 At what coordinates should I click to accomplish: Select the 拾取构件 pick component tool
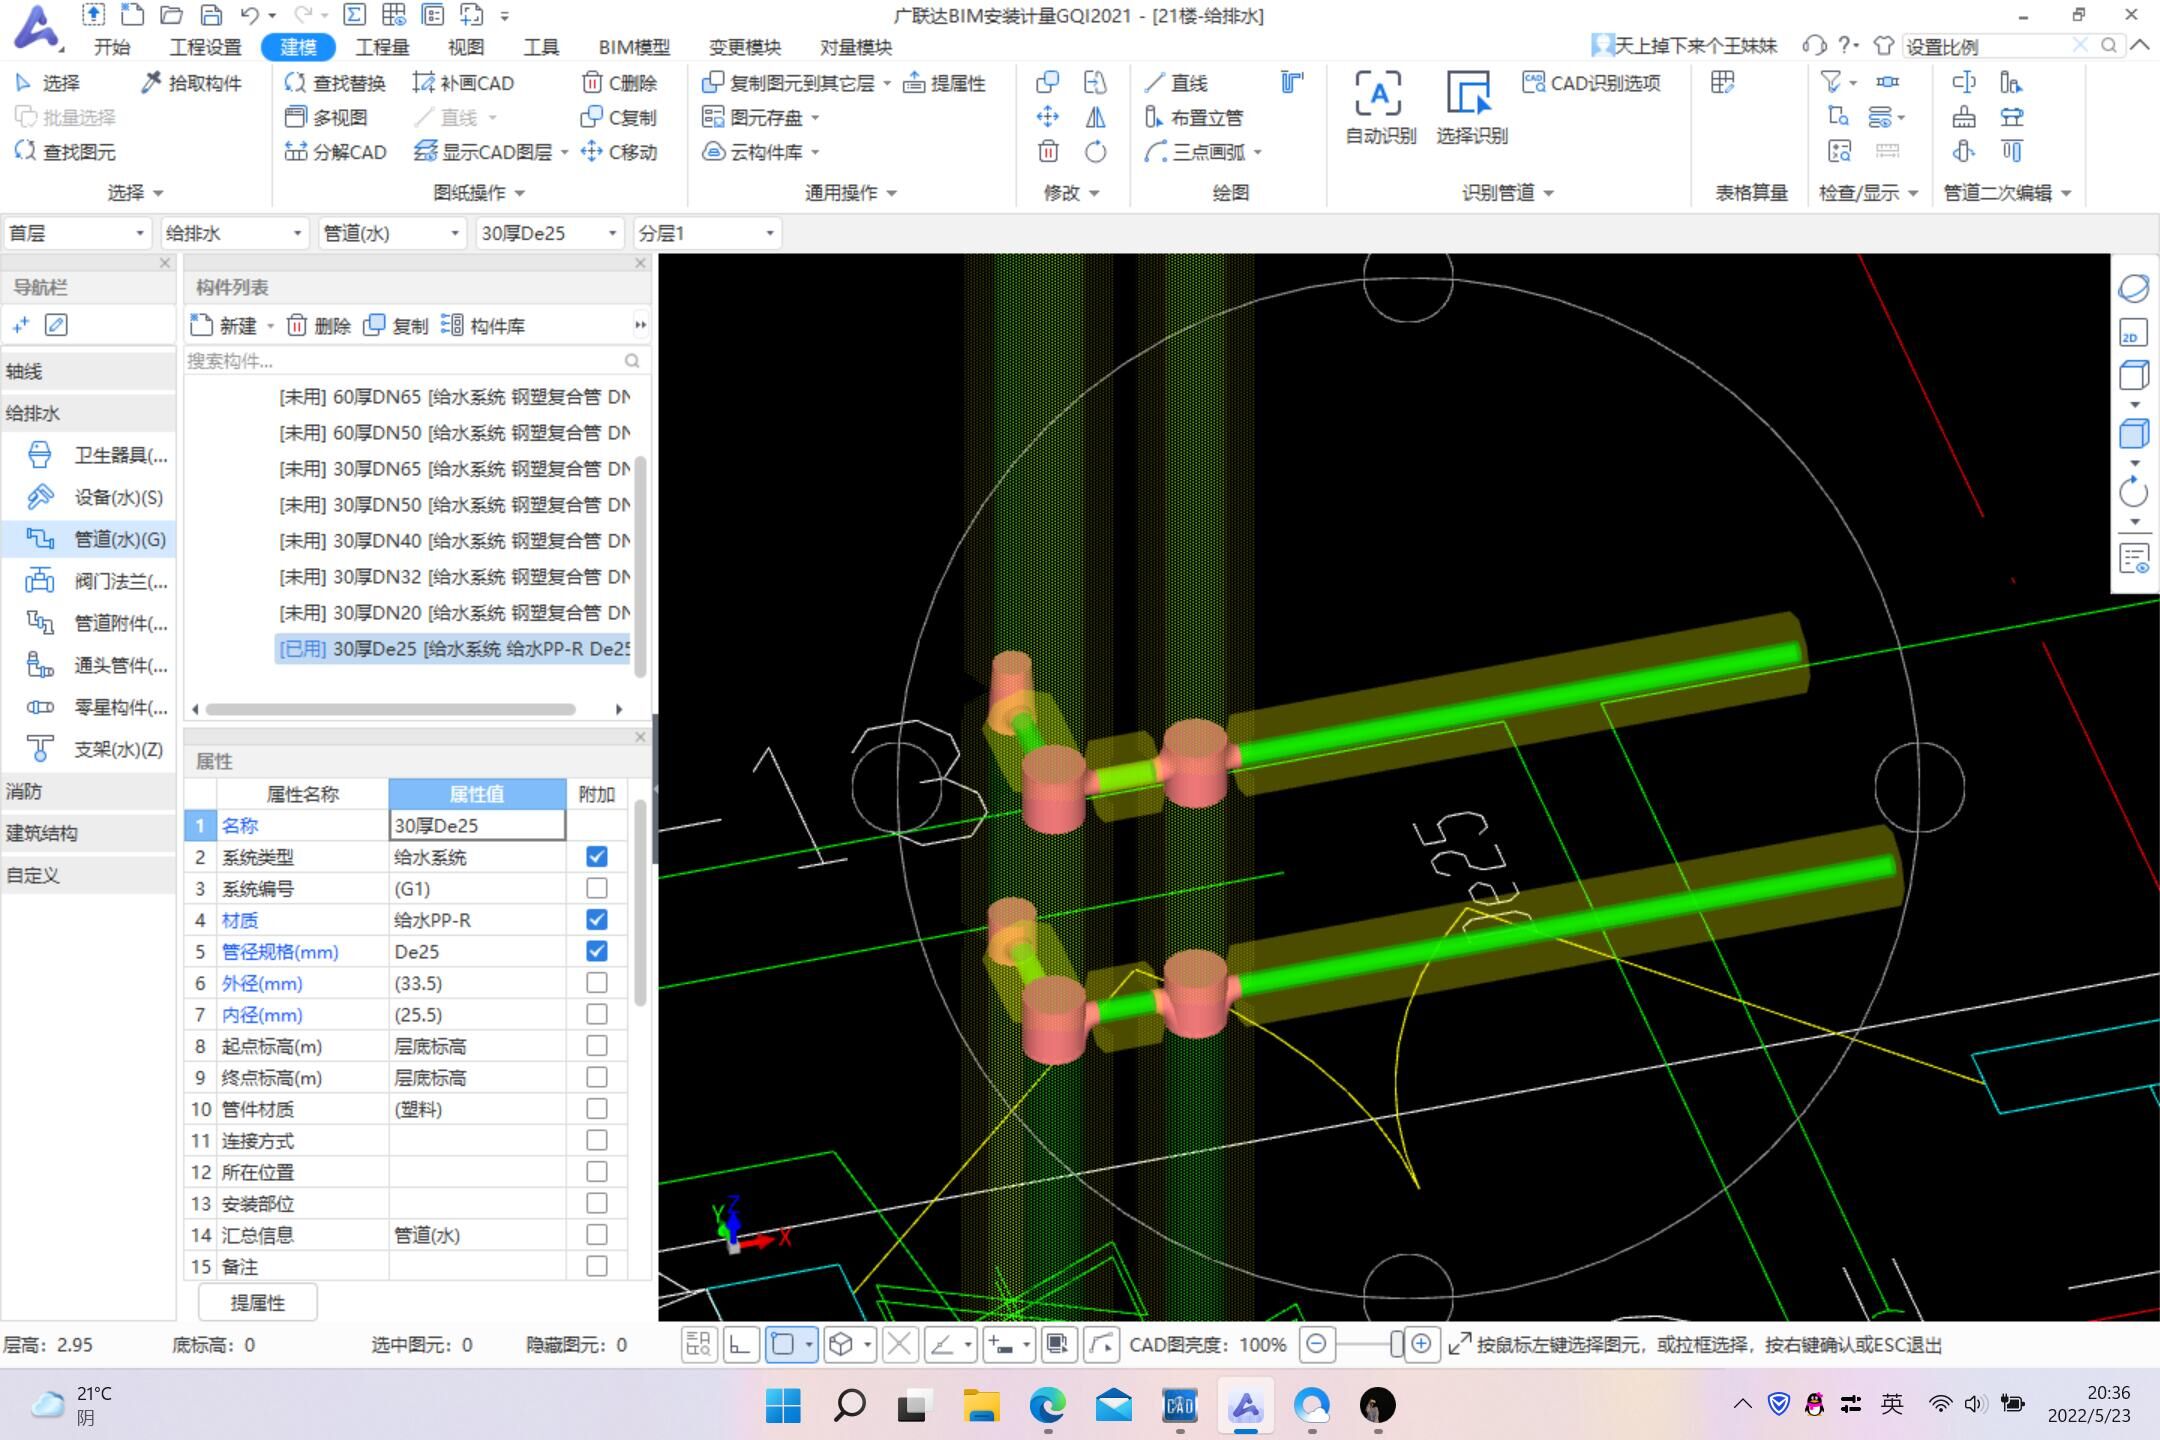pyautogui.click(x=191, y=83)
